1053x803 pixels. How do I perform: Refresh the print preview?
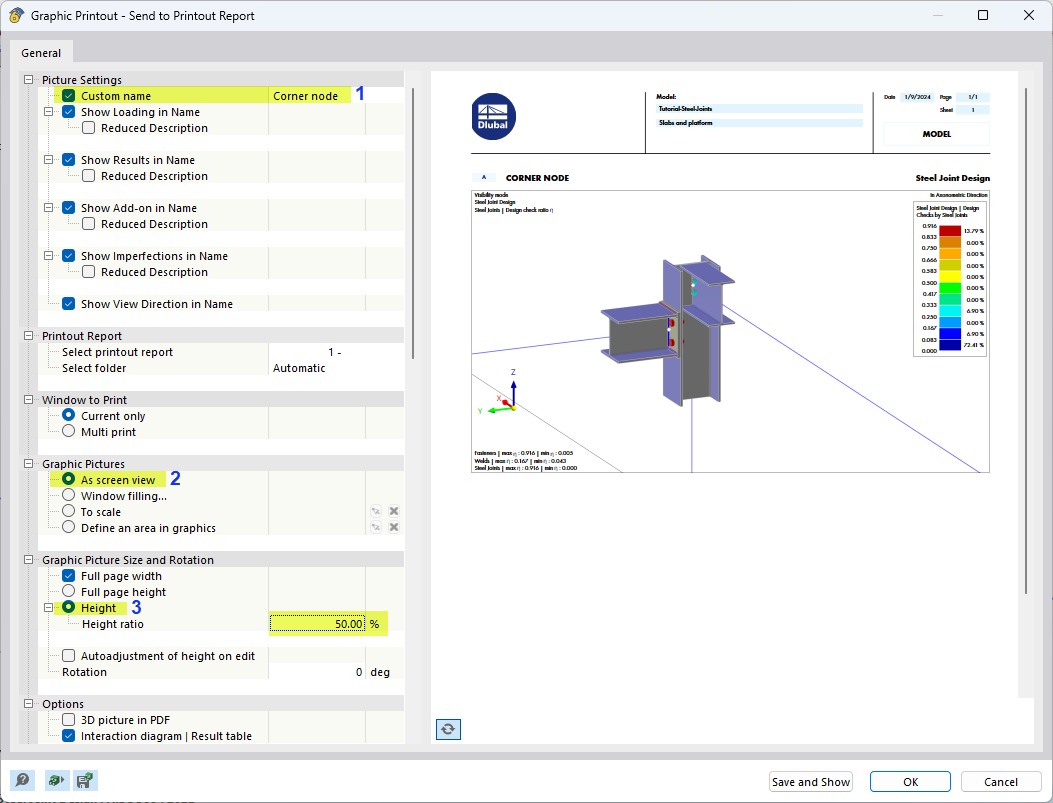pos(448,728)
